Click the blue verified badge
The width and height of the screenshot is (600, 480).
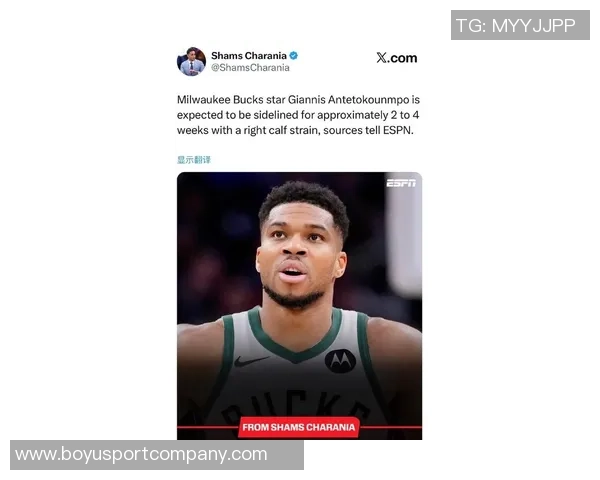[293, 56]
